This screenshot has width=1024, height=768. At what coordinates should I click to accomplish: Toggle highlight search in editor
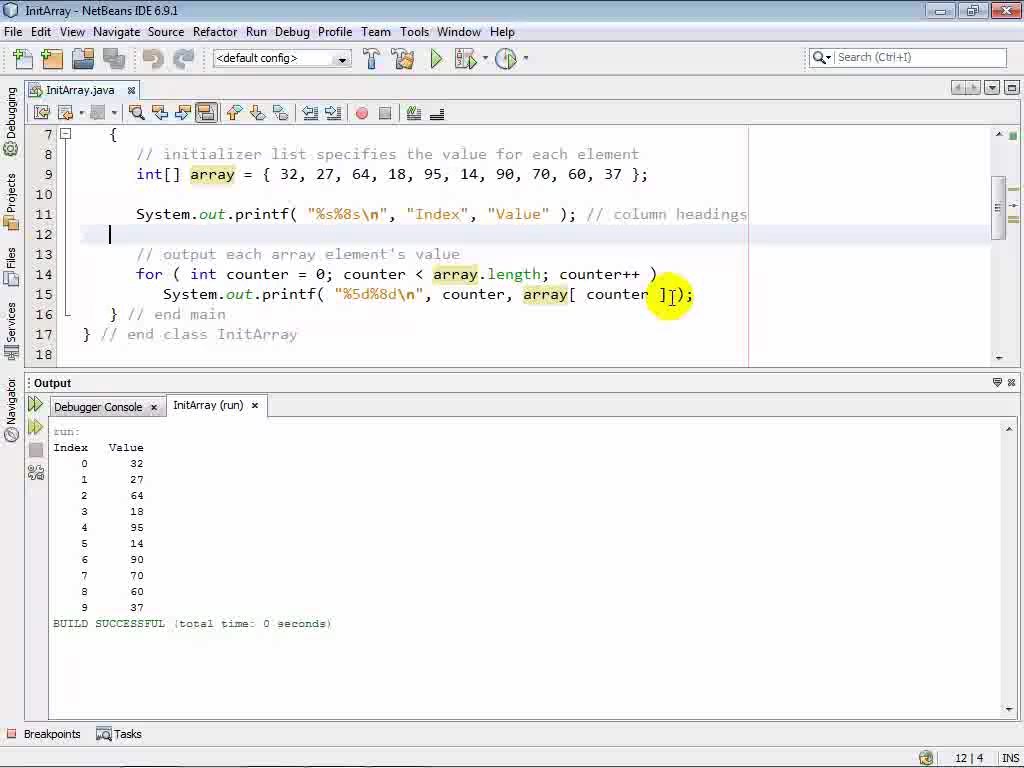pyautogui.click(x=206, y=113)
